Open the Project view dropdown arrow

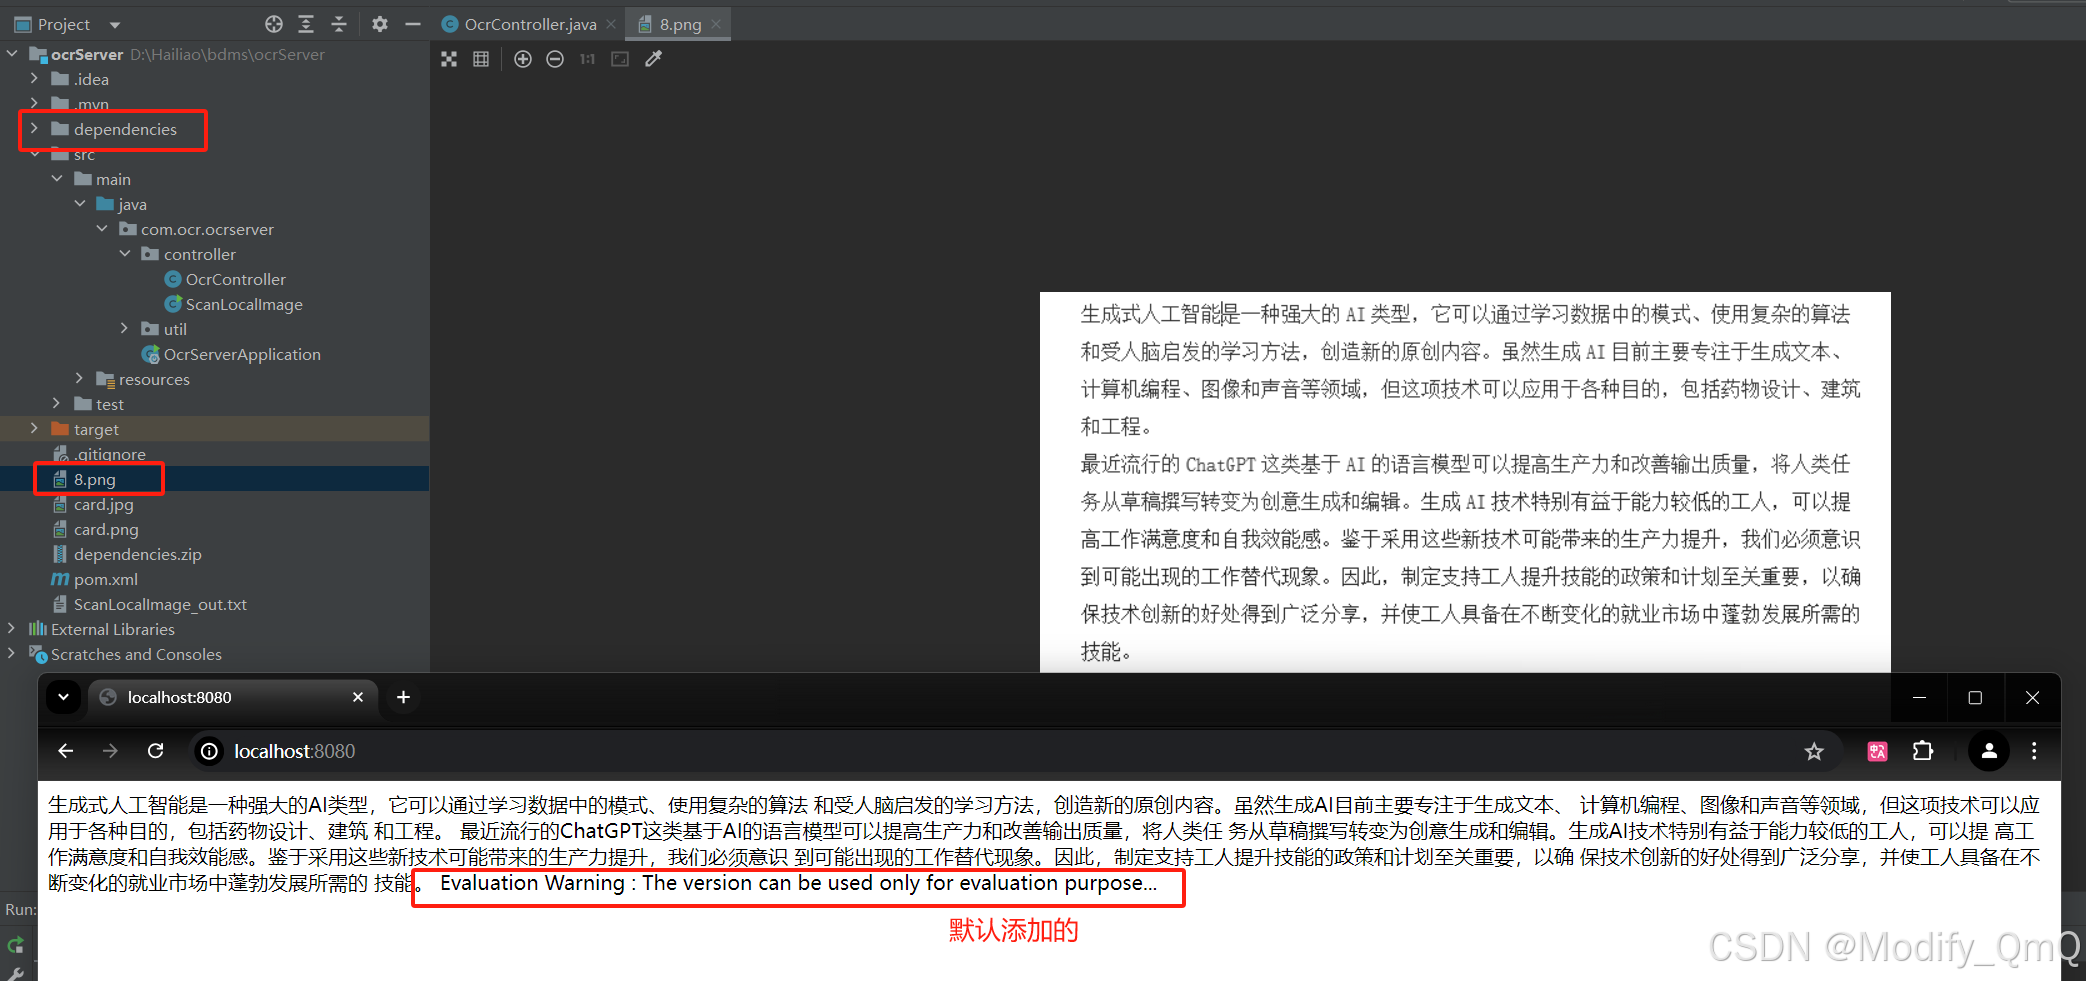pos(115,25)
